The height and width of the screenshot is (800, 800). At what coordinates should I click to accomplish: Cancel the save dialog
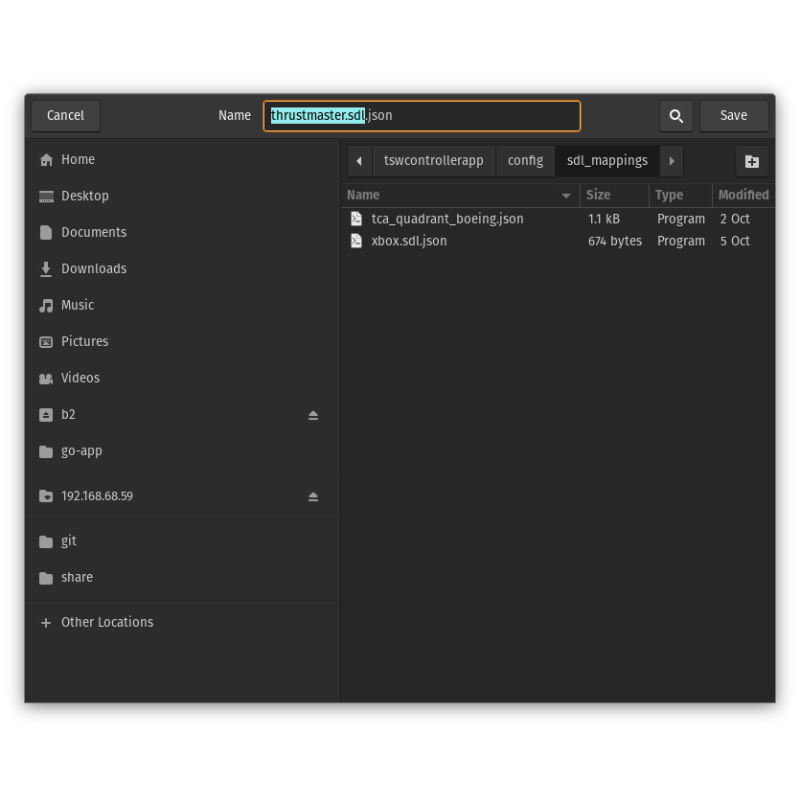click(x=65, y=116)
